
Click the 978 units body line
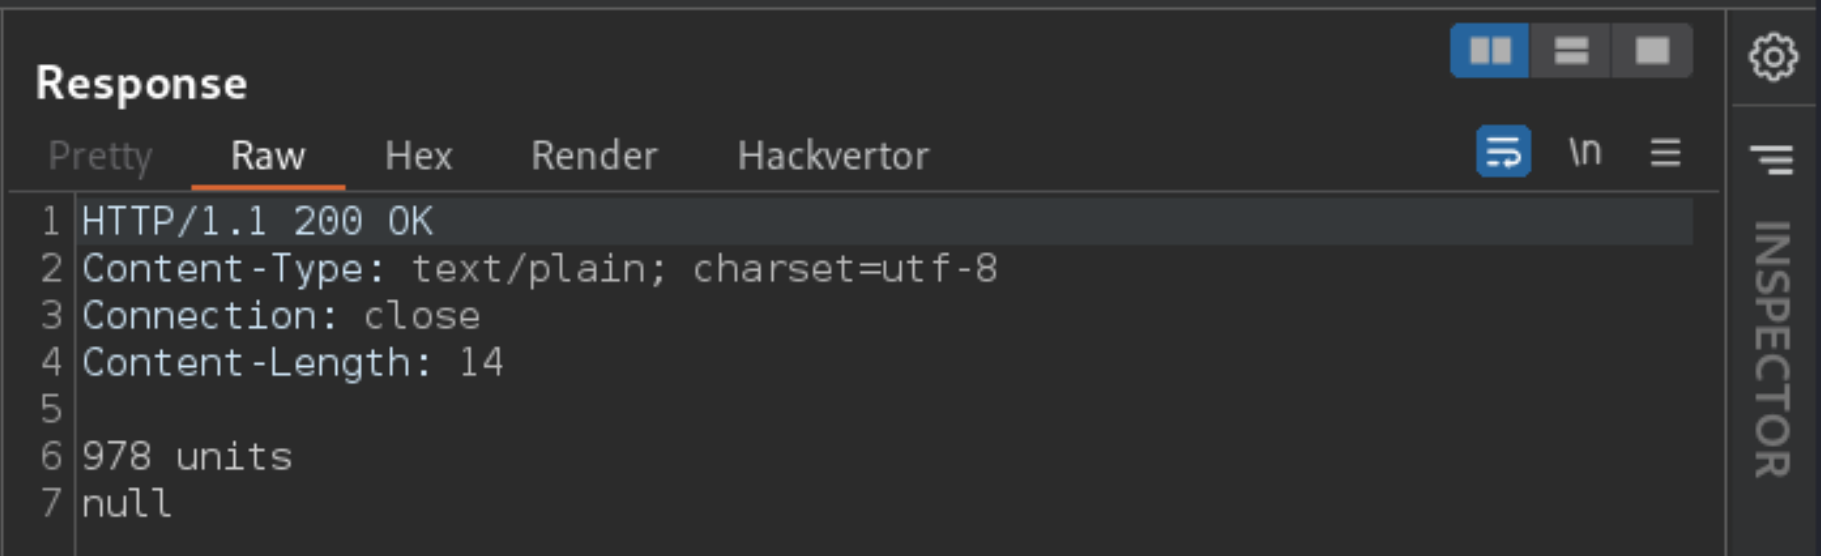pos(187,457)
